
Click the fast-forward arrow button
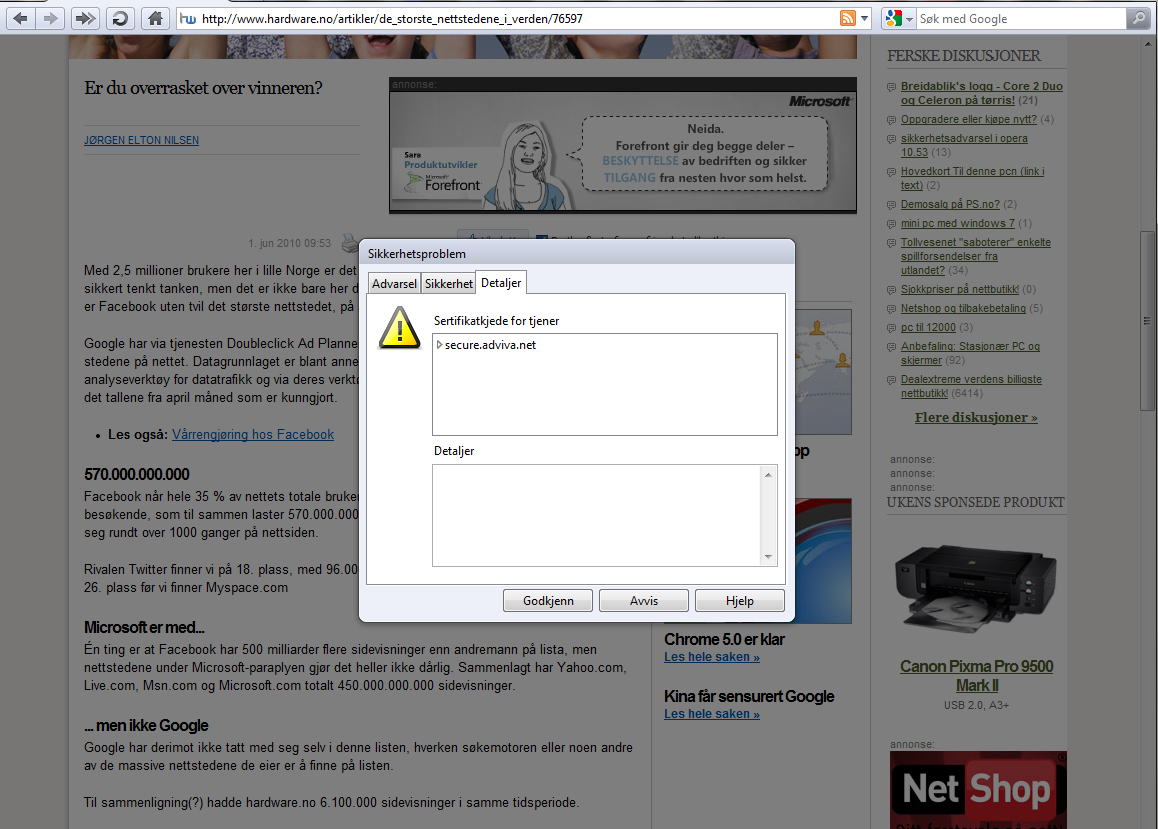[x=85, y=18]
